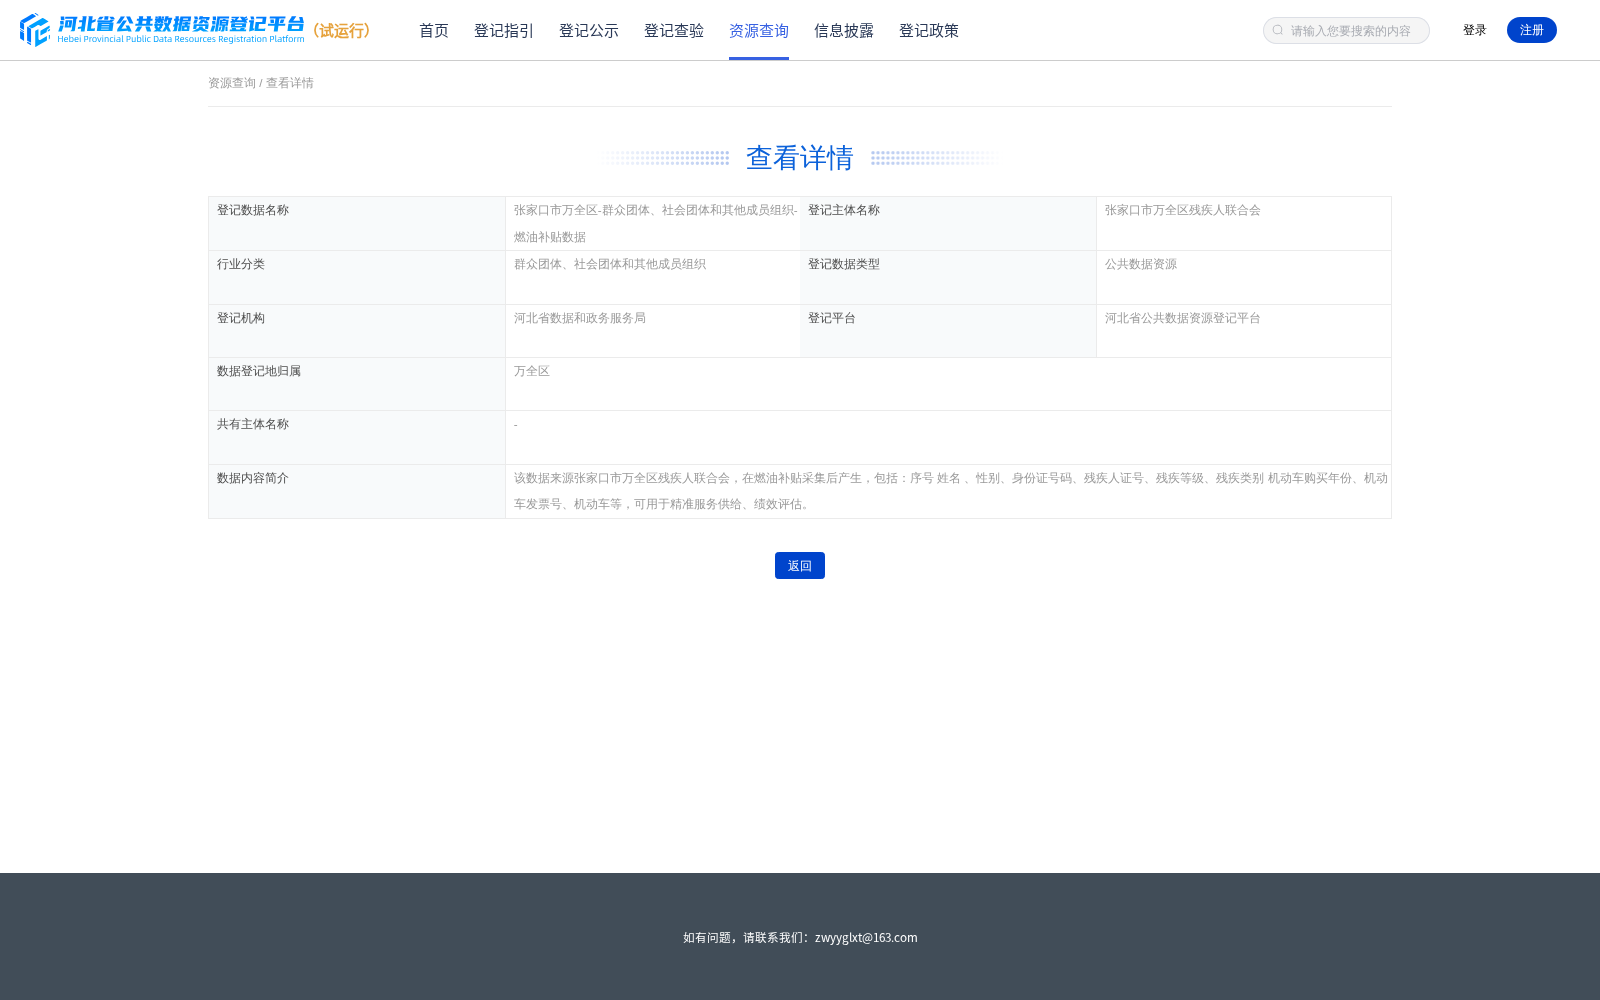The height and width of the screenshot is (1000, 1600).
Task: Open the 首页 menu item
Action: [434, 31]
